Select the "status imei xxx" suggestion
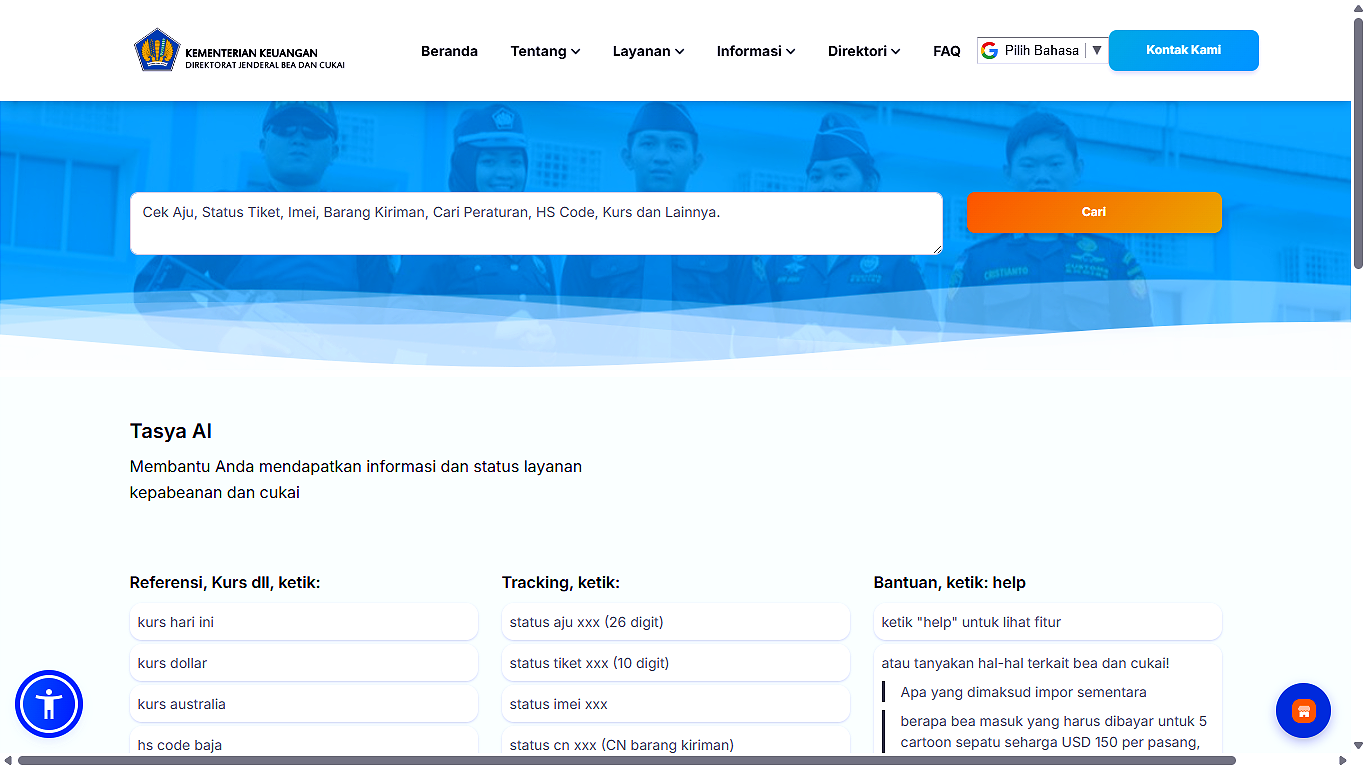 675,704
